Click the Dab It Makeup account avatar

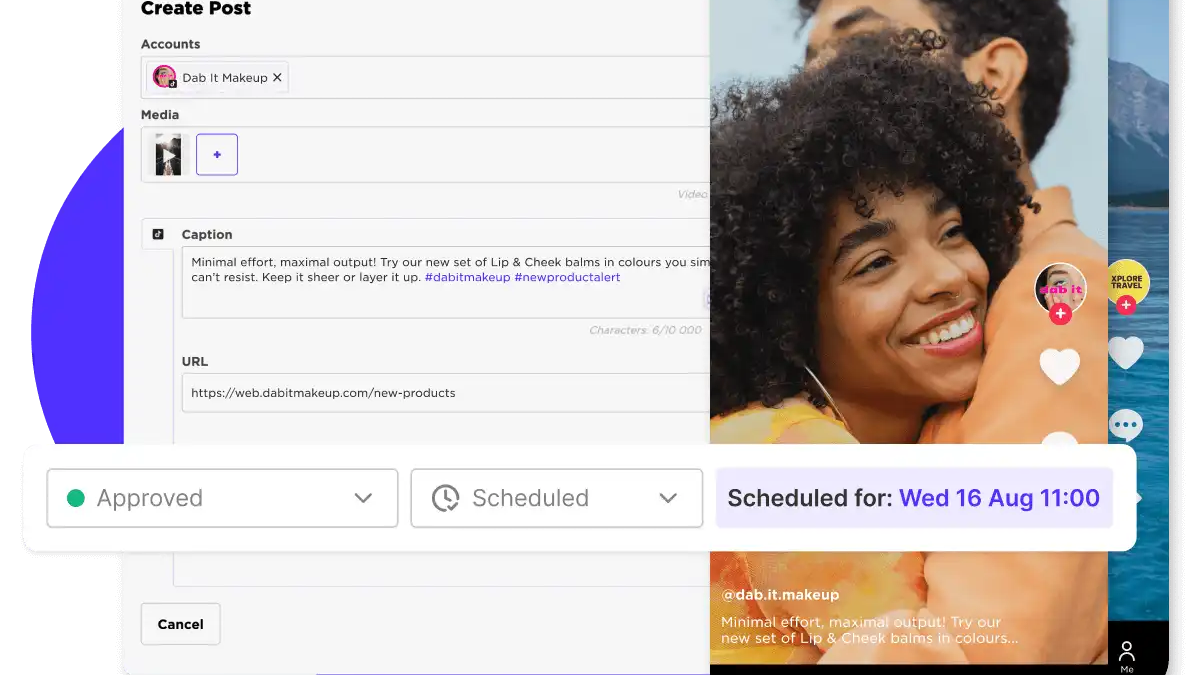click(x=164, y=77)
